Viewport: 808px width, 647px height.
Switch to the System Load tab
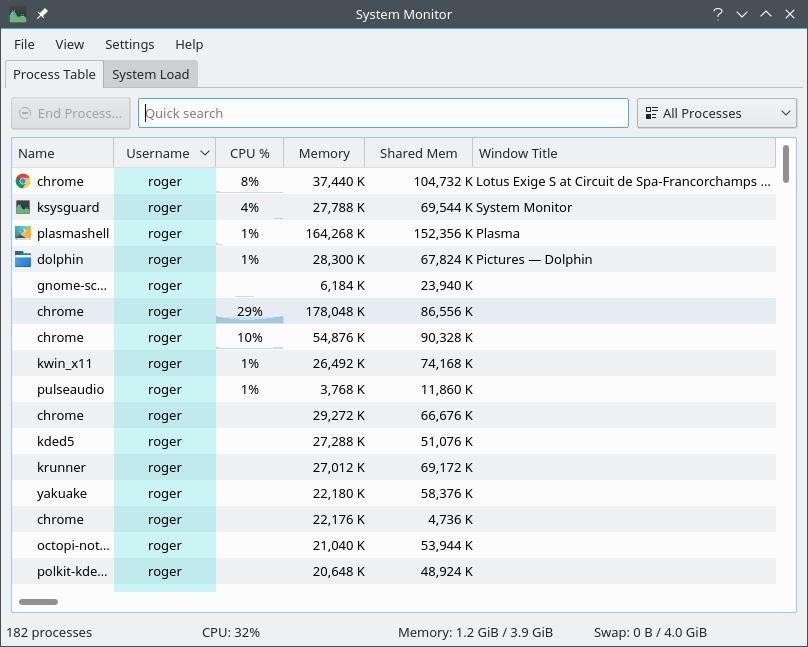[150, 74]
